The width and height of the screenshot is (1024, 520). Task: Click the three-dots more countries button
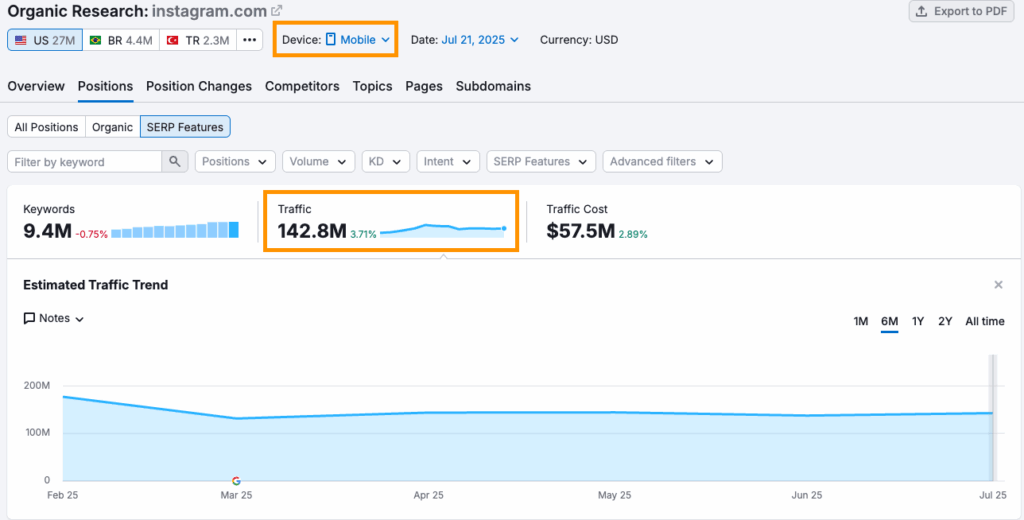[x=250, y=40]
